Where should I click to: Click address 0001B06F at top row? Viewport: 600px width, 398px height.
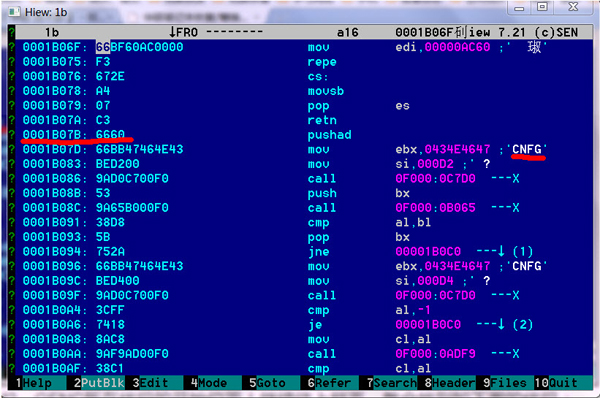[52, 47]
